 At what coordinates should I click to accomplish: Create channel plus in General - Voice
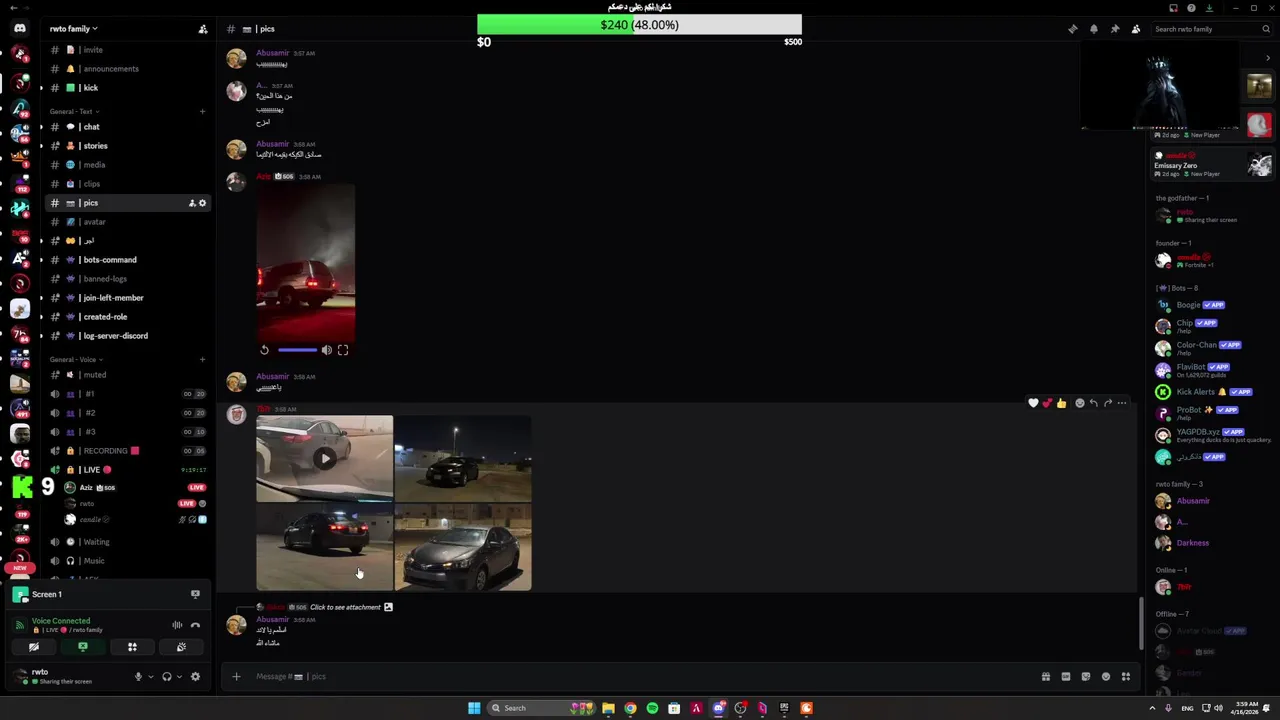(x=202, y=359)
